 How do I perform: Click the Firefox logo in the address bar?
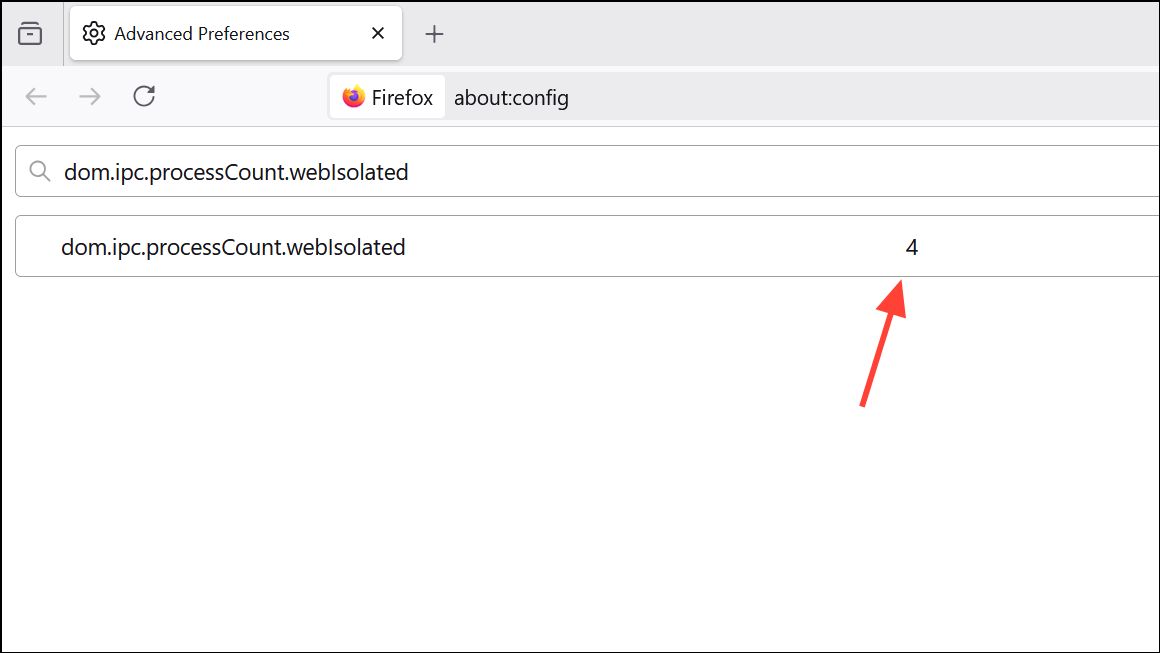tap(353, 97)
